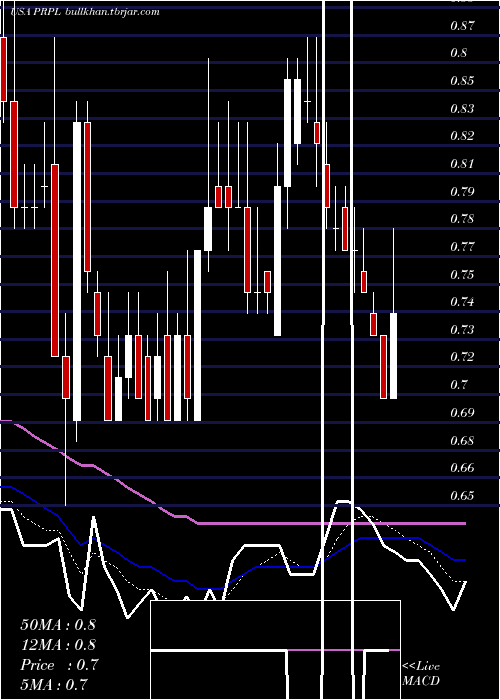Select the 0.65 price label
The image size is (500, 700).
click(x=462, y=496)
